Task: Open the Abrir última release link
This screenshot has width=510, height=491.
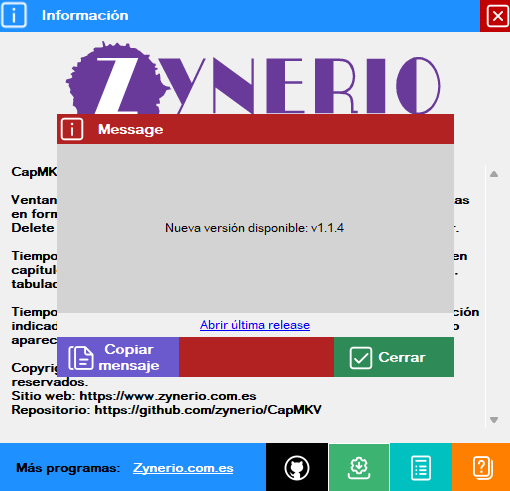Action: pos(255,325)
